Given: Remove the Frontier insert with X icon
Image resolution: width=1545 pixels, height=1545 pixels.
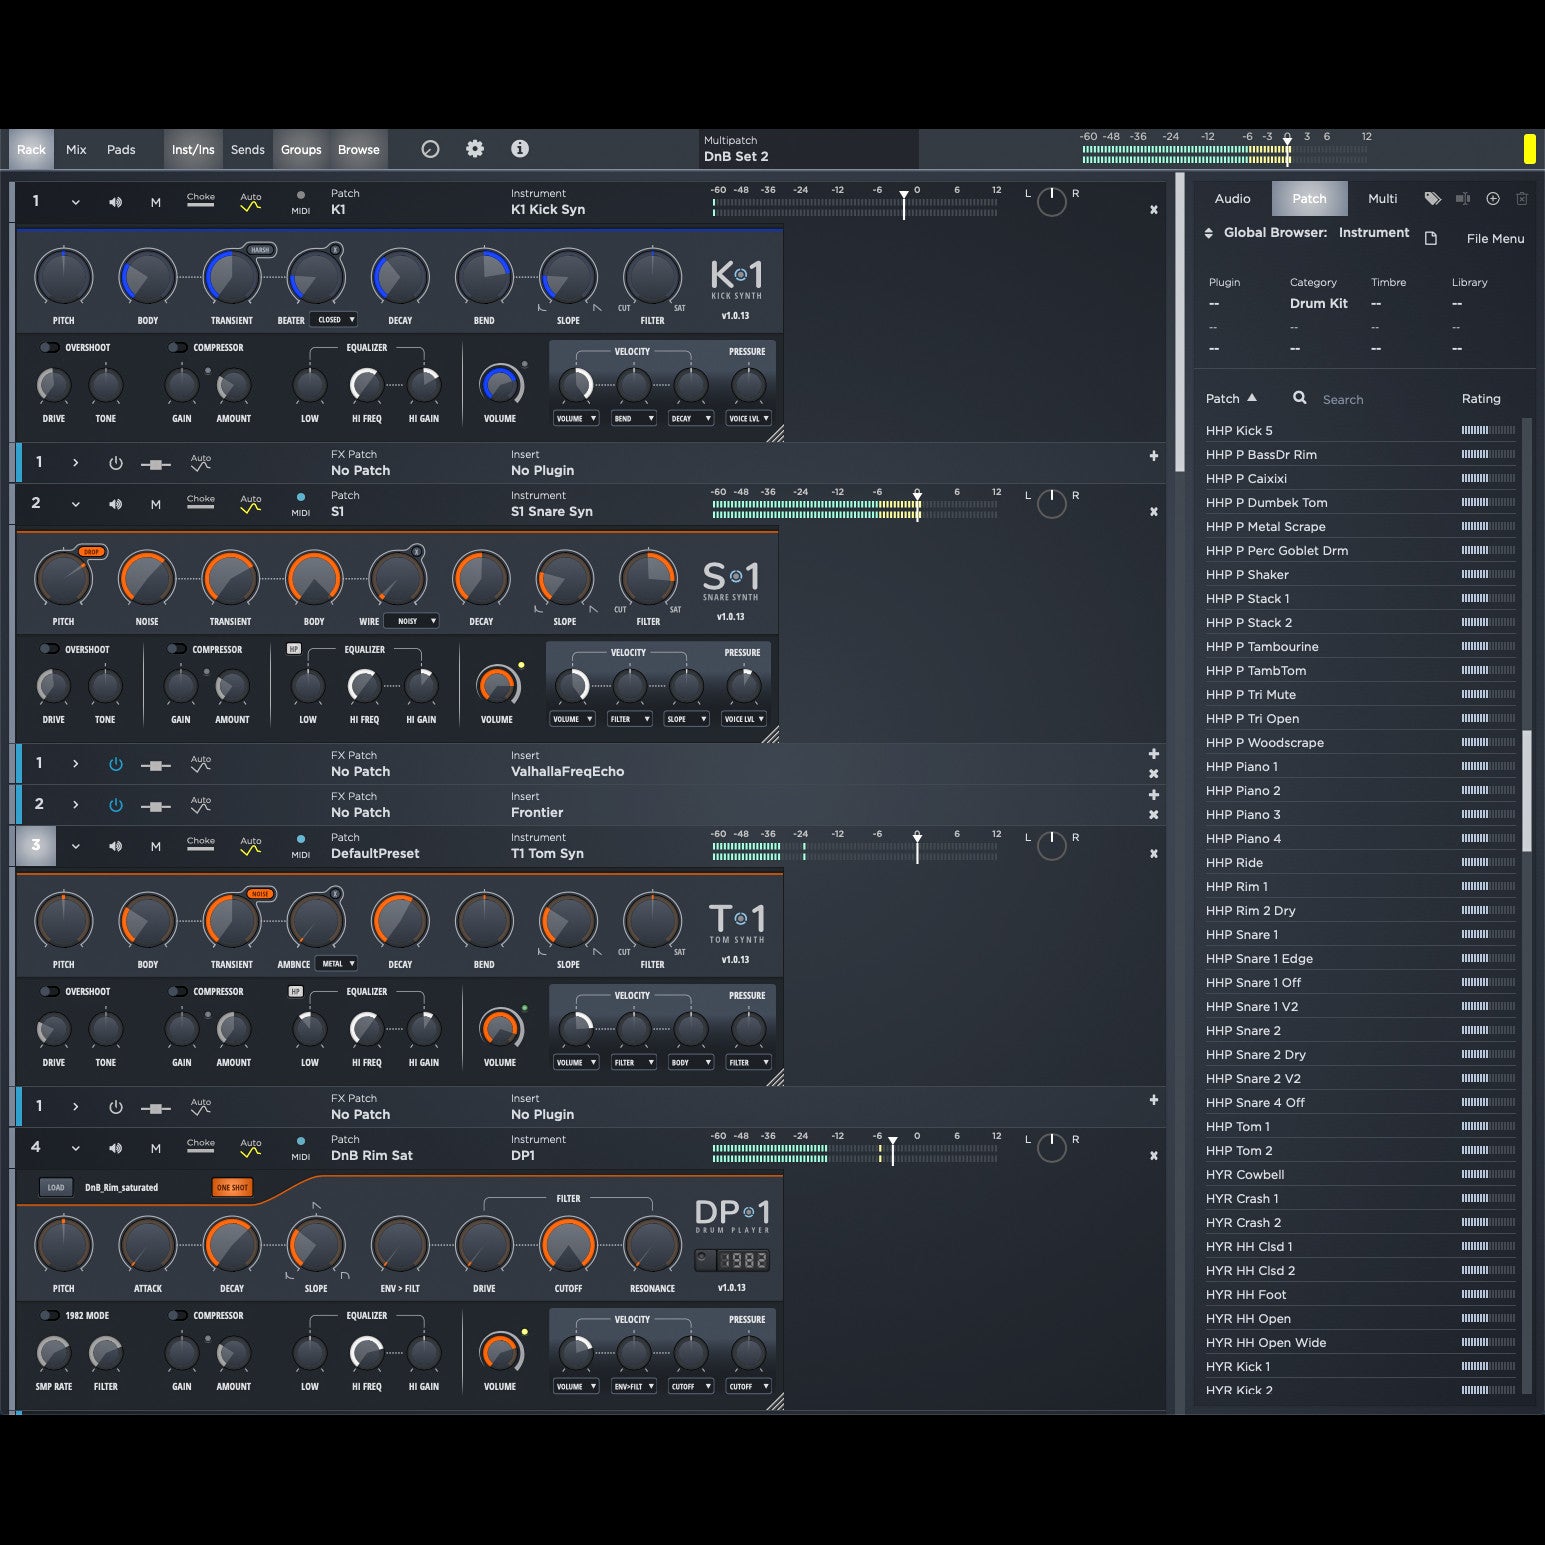Looking at the screenshot, I should tap(1154, 815).
